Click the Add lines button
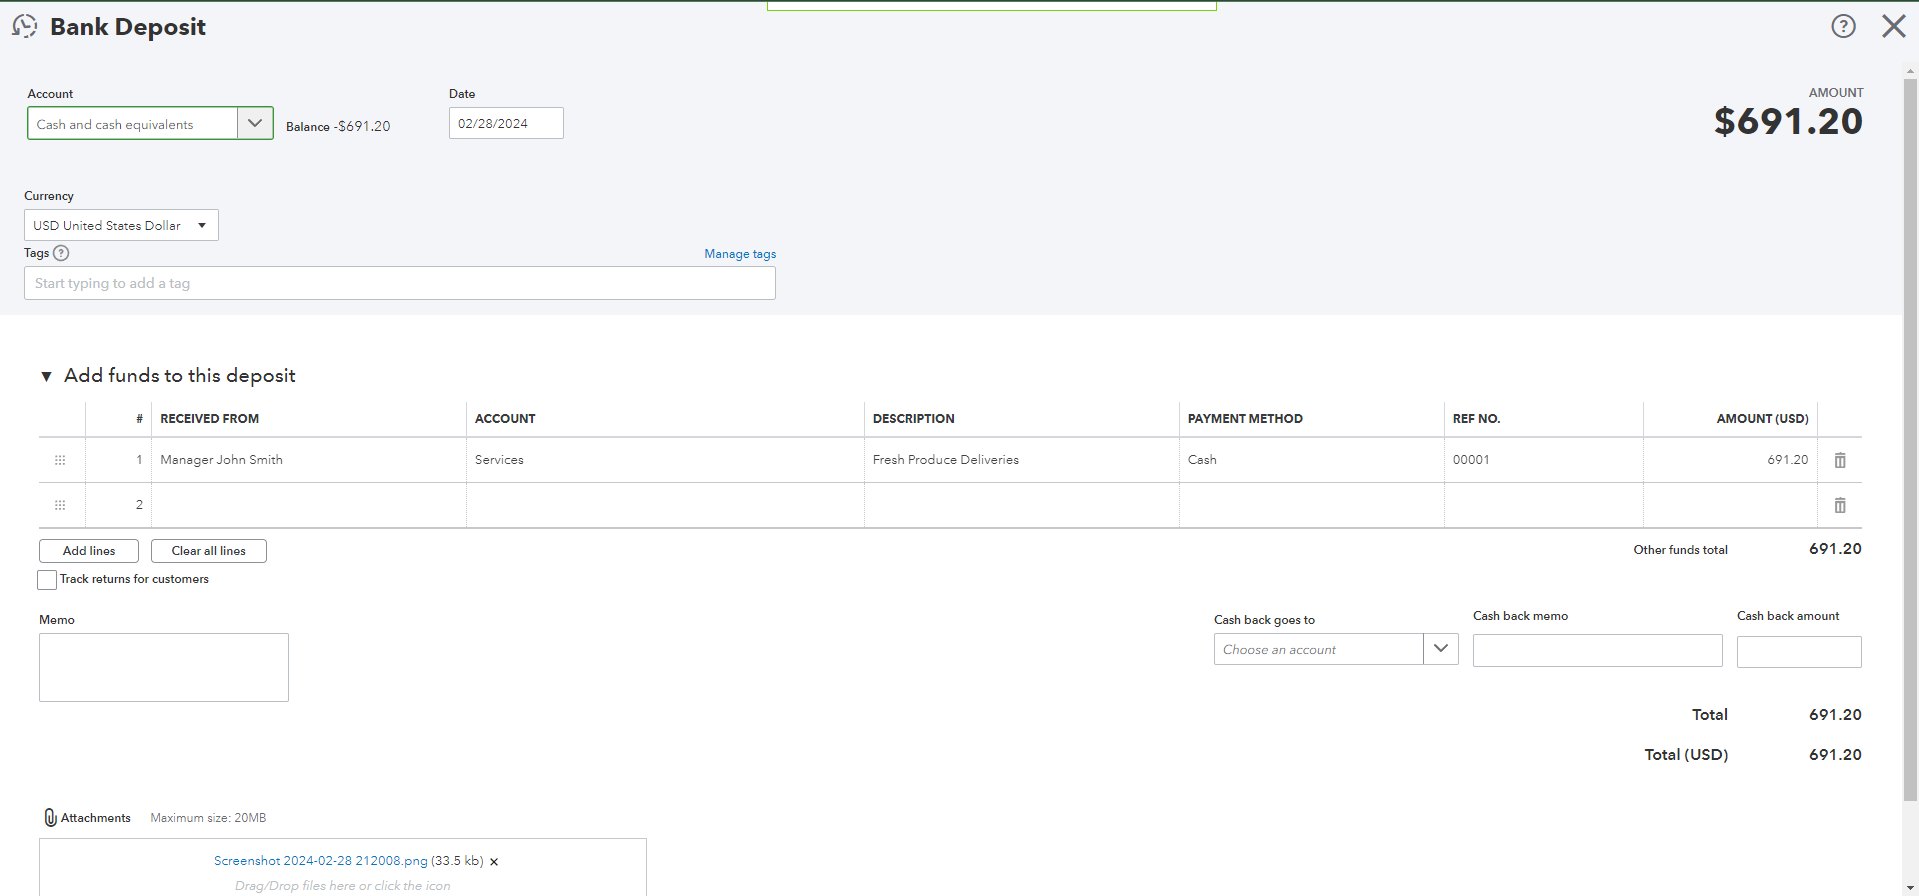 click(x=89, y=551)
